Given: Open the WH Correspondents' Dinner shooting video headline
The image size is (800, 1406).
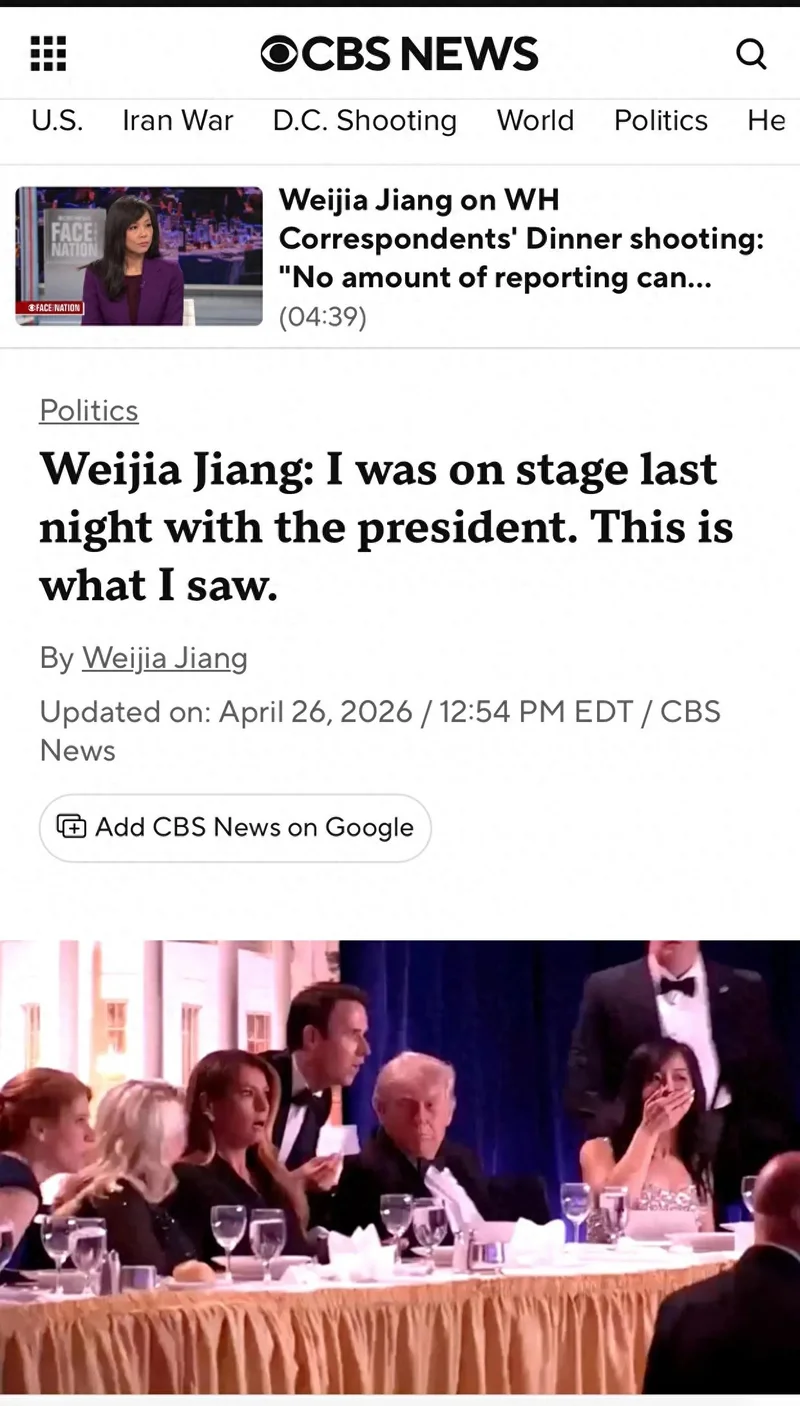Looking at the screenshot, I should pos(520,240).
